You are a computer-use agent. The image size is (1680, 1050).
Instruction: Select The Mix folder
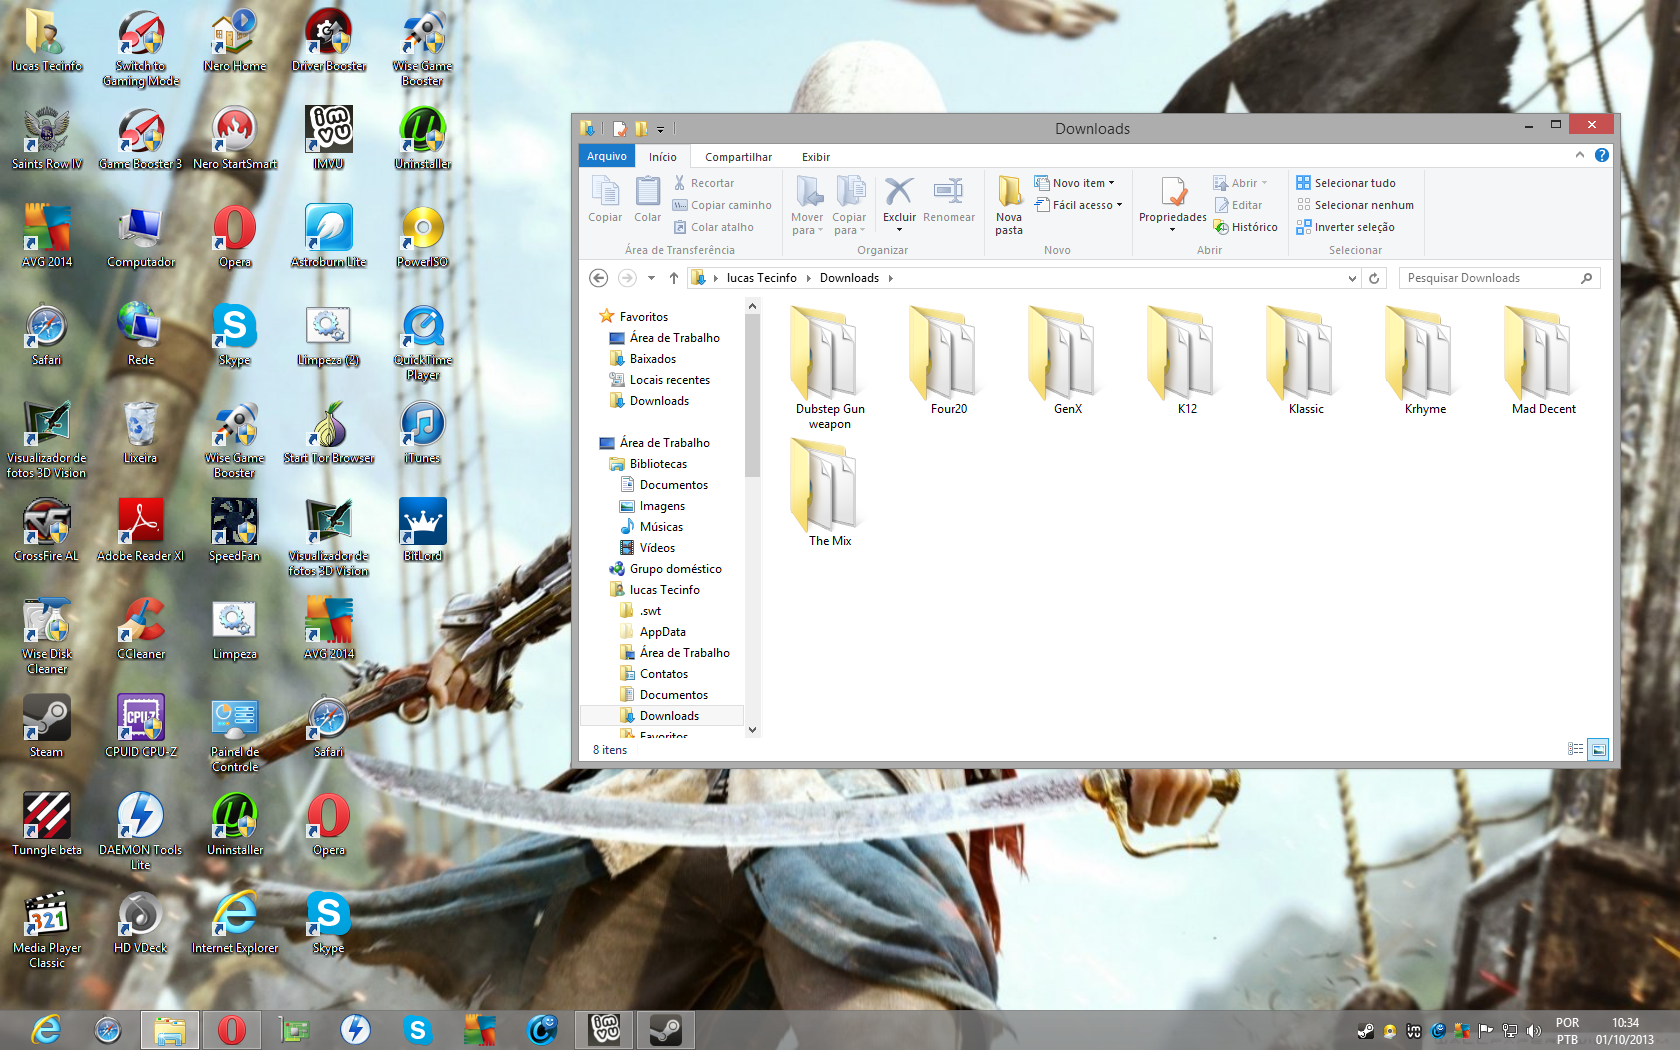pyautogui.click(x=830, y=492)
